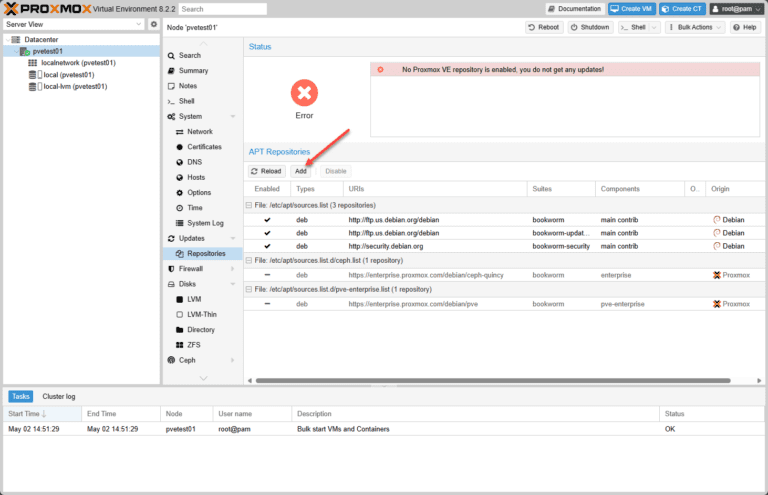Open the ZFS disks section
The height and width of the screenshot is (495, 768).
193,345
